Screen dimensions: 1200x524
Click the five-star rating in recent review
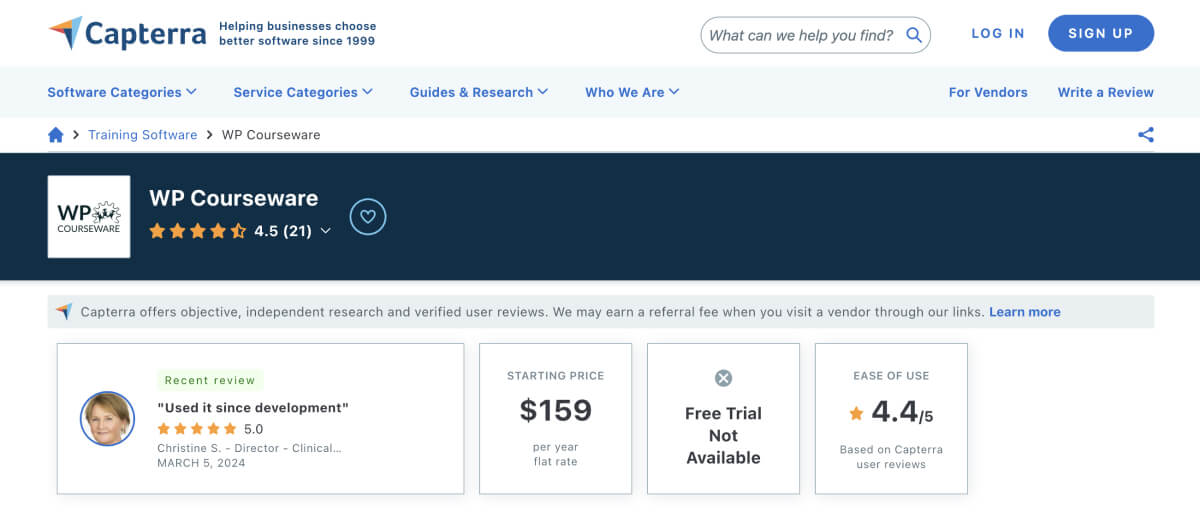click(x=197, y=429)
